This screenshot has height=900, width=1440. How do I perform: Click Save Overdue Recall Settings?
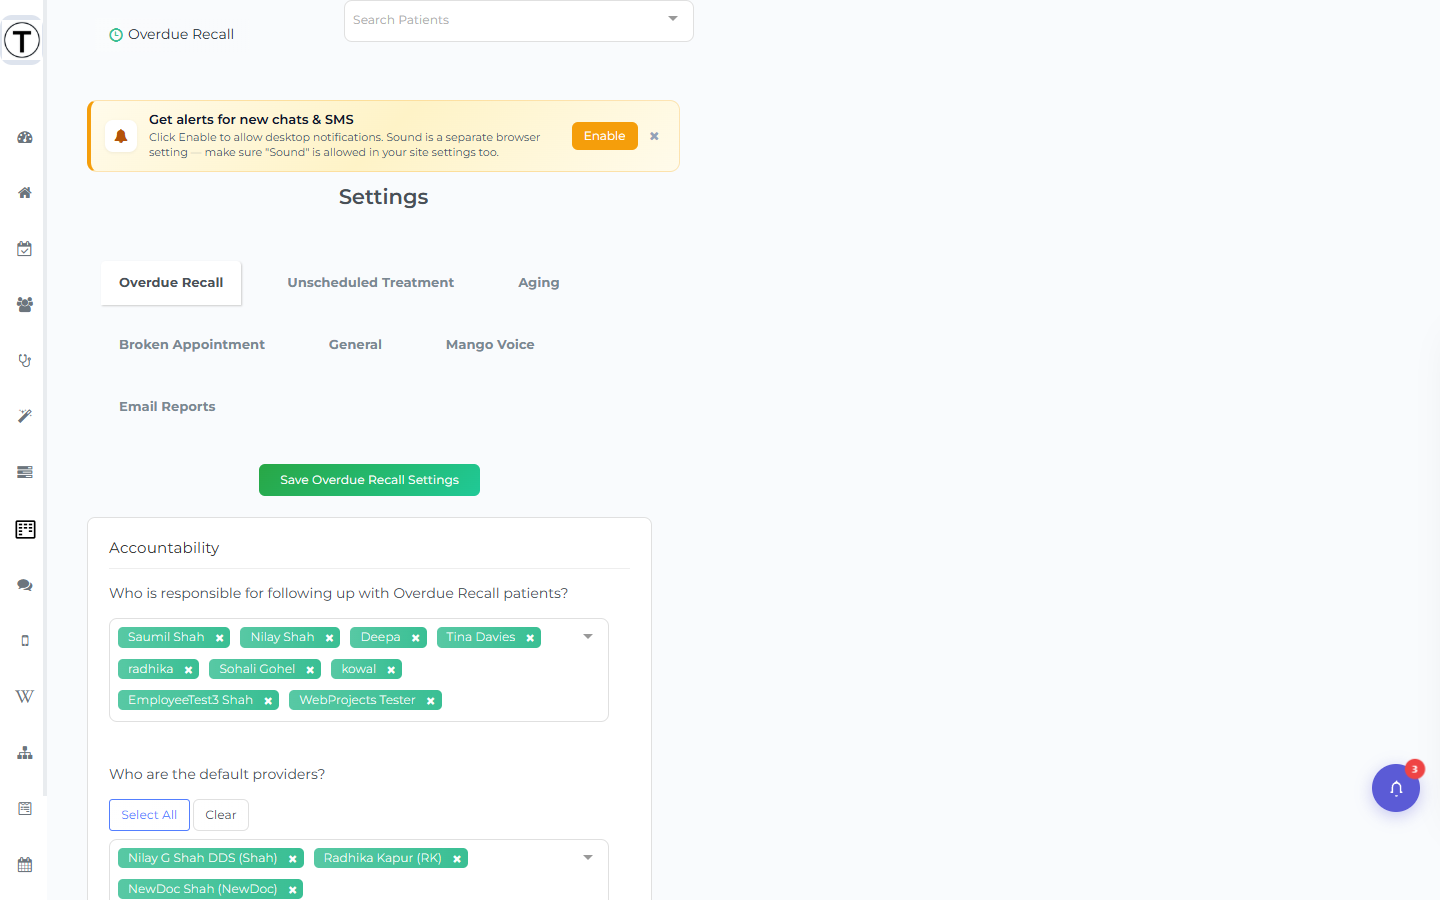[369, 480]
